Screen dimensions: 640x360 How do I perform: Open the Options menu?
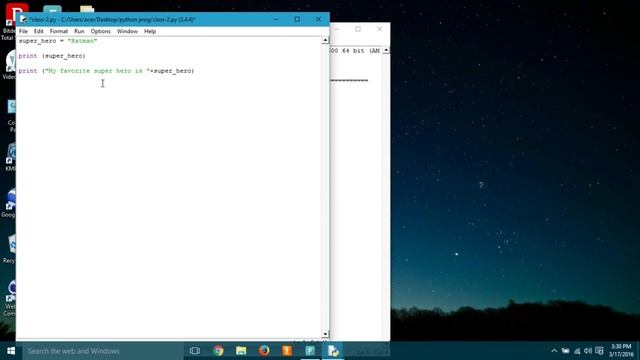click(100, 31)
